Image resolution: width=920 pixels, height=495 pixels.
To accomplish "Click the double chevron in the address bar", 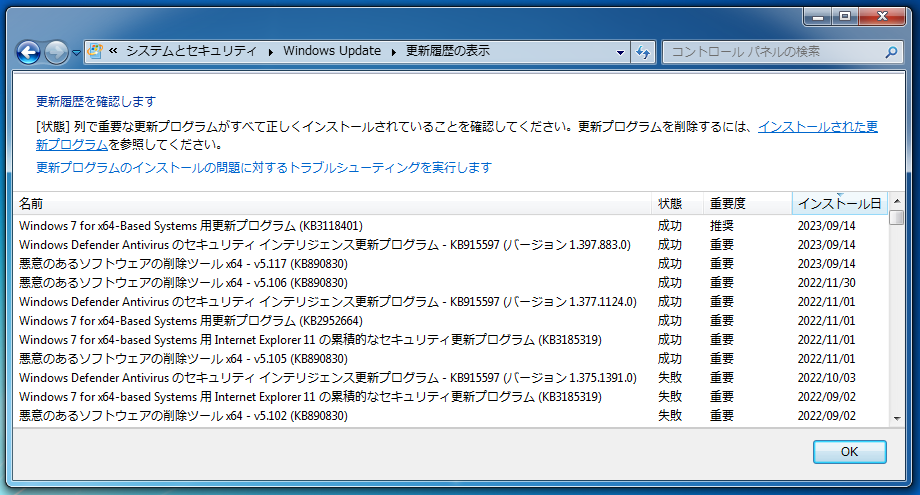I will (x=113, y=51).
